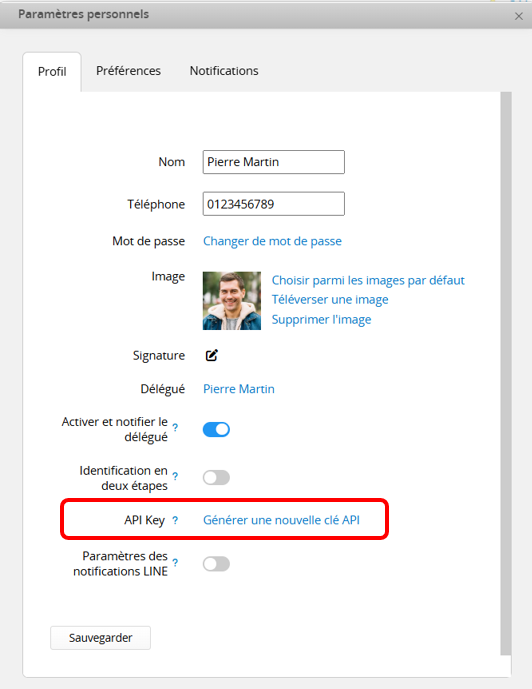Open help for Identification en deux étapes
Viewport: 532px width, 689px height.
point(175,476)
